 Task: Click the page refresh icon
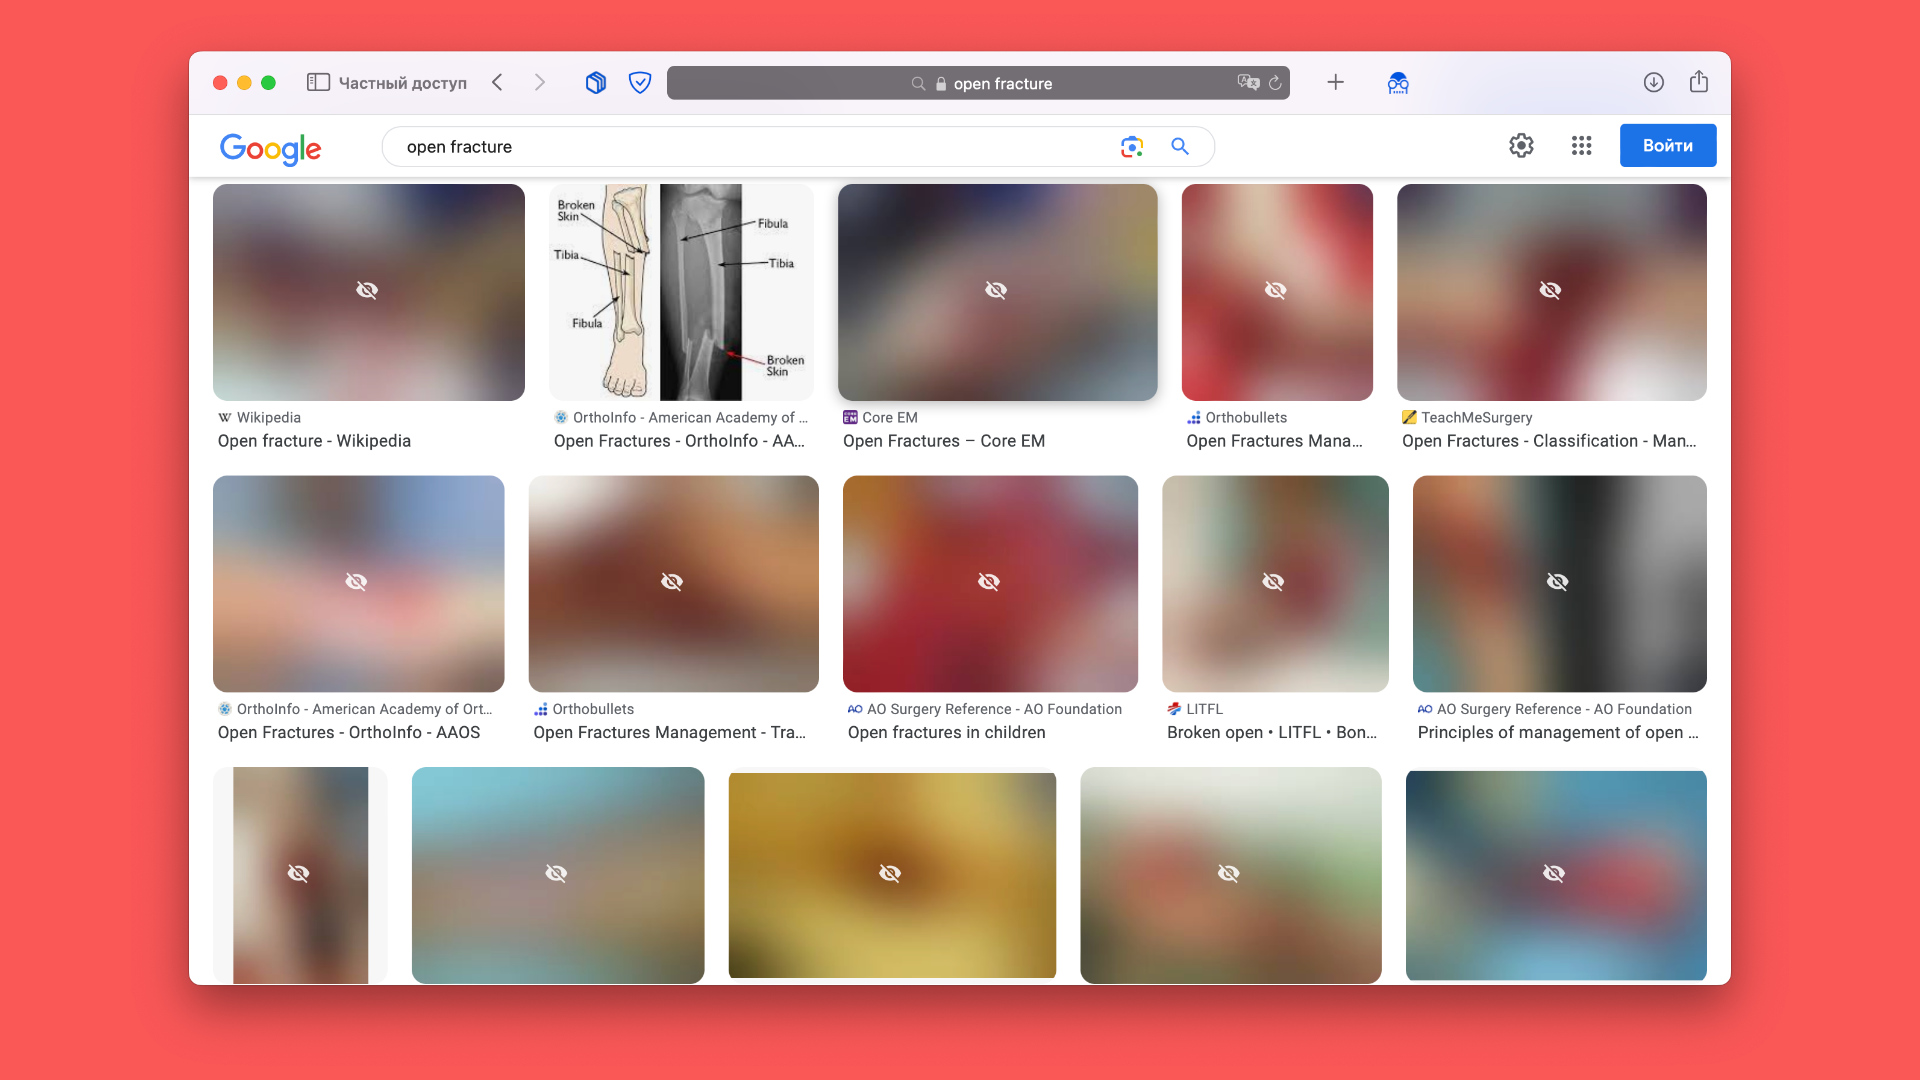pyautogui.click(x=1275, y=82)
